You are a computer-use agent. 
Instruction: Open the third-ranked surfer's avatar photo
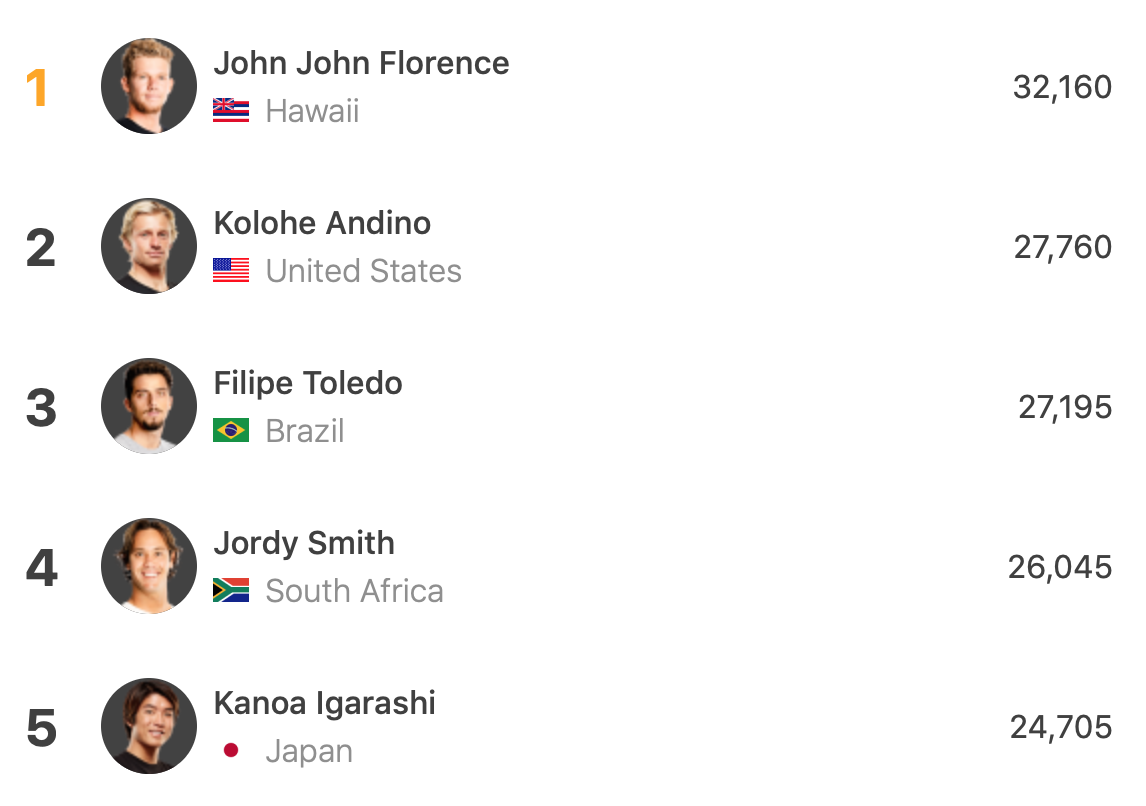(149, 406)
